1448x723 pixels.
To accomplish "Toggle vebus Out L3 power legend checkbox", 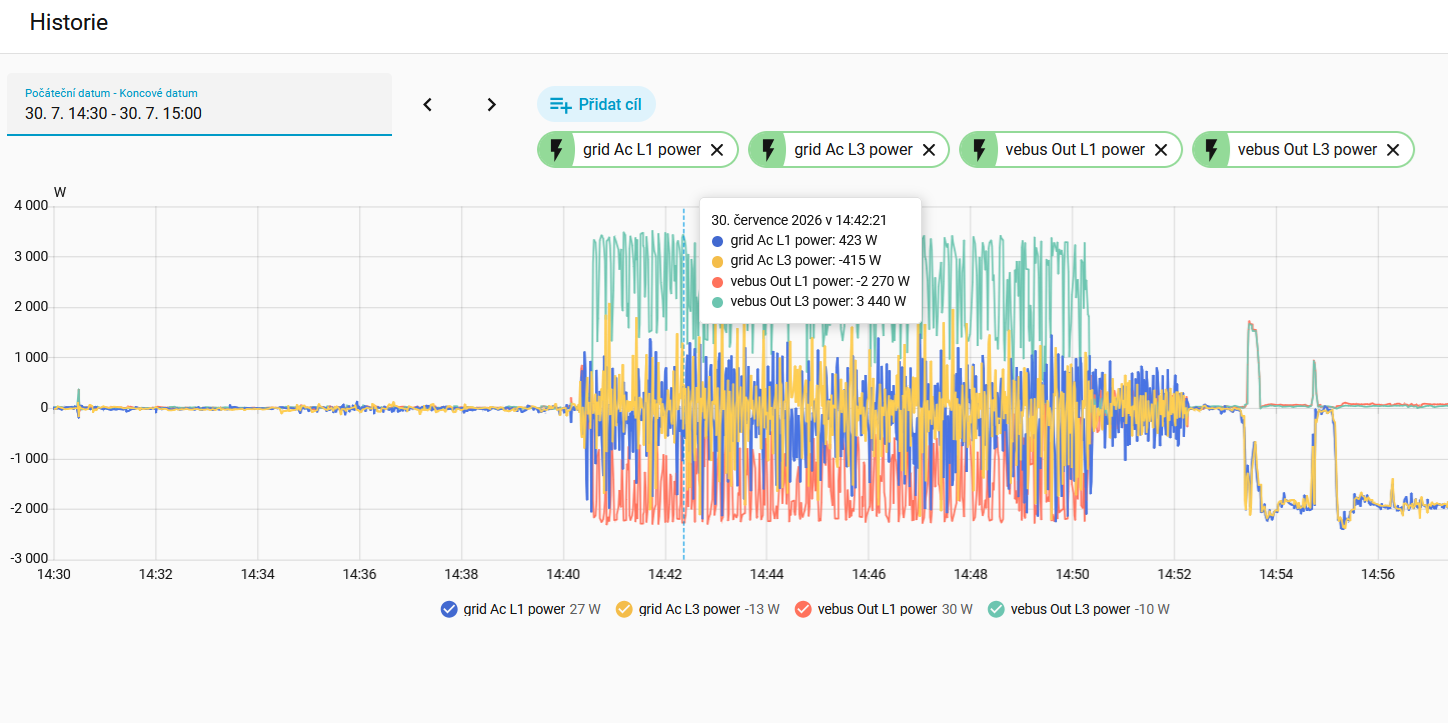I will pos(997,609).
